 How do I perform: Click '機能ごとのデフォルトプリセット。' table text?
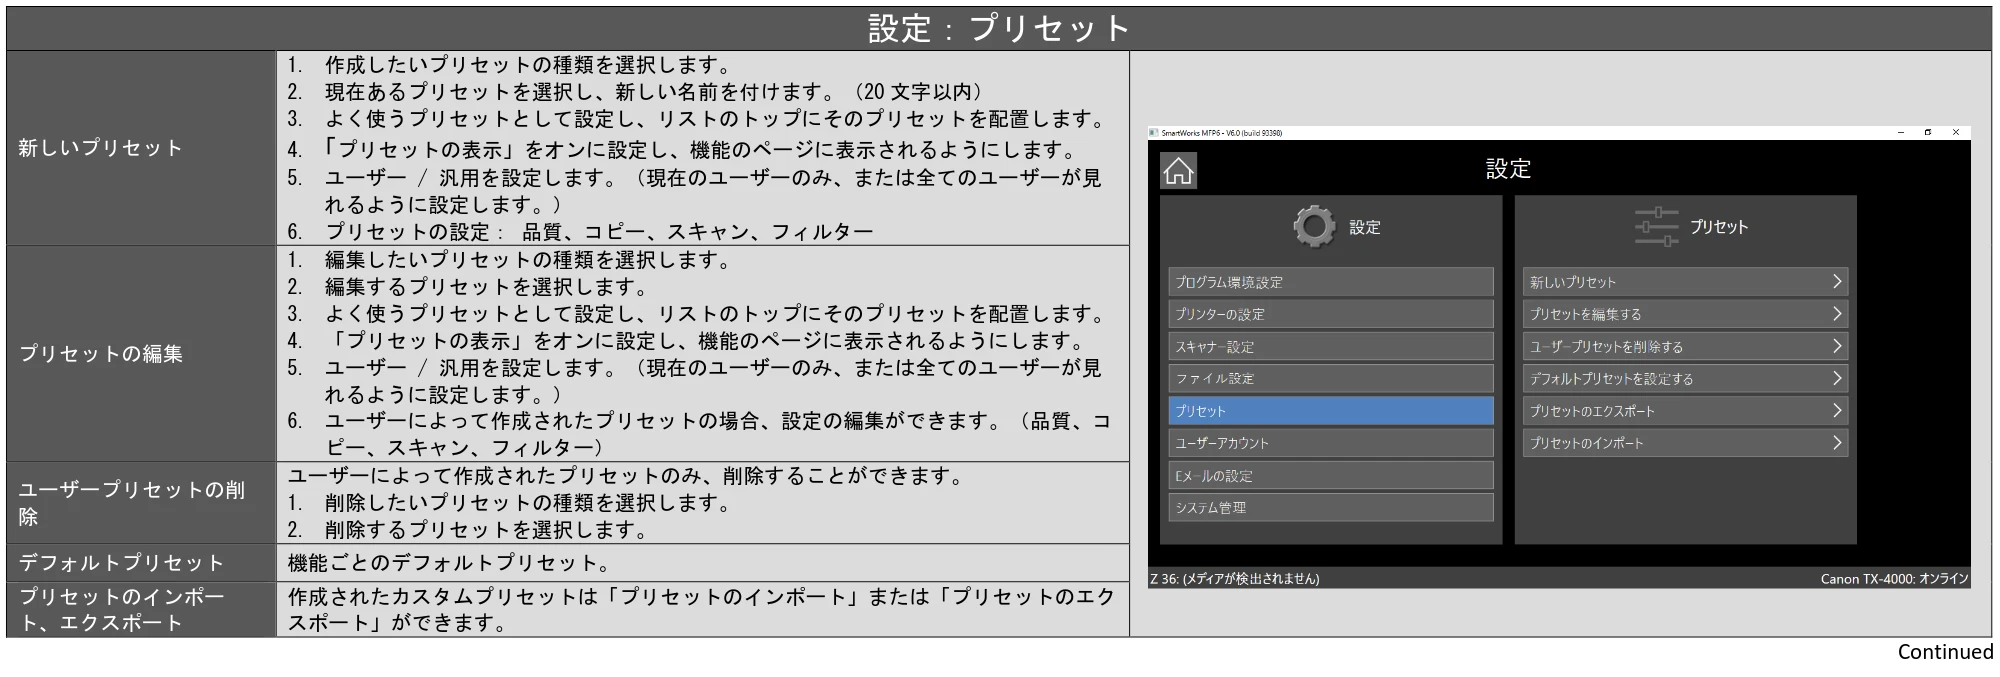[x=449, y=563]
